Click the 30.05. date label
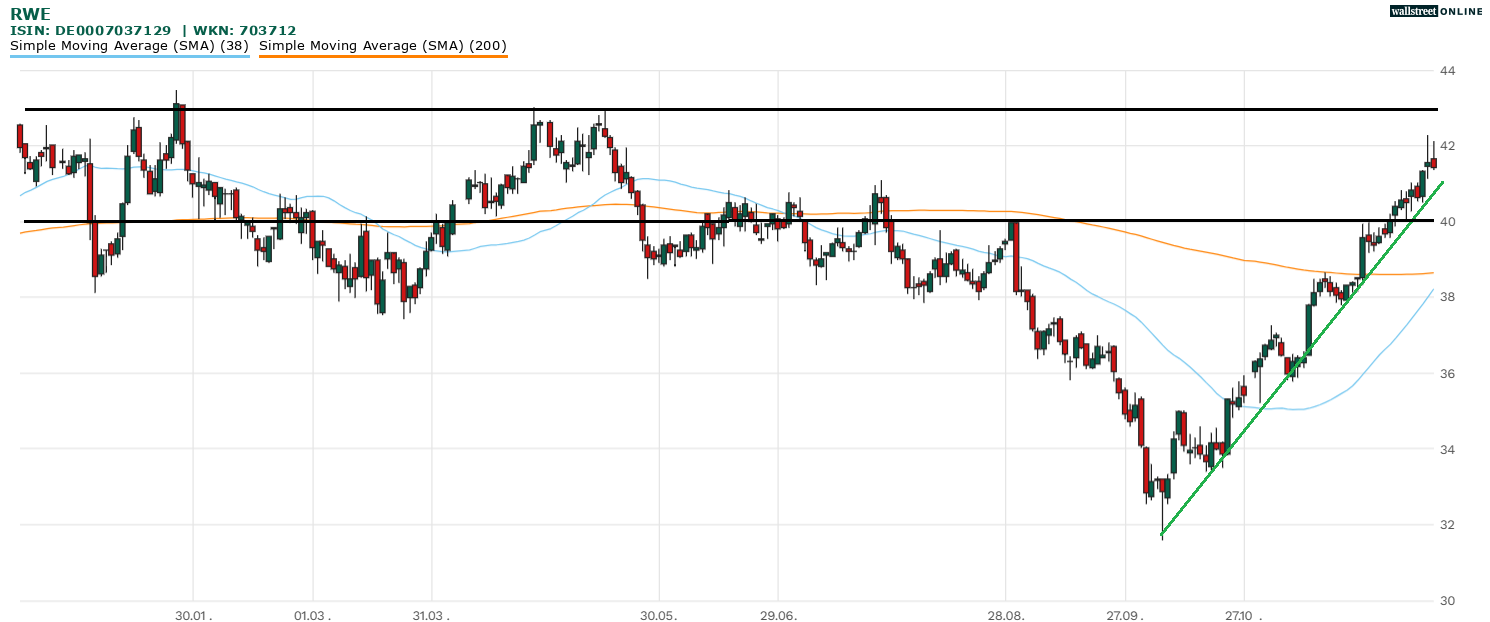Image resolution: width=1490 pixels, height=622 pixels. point(658,613)
